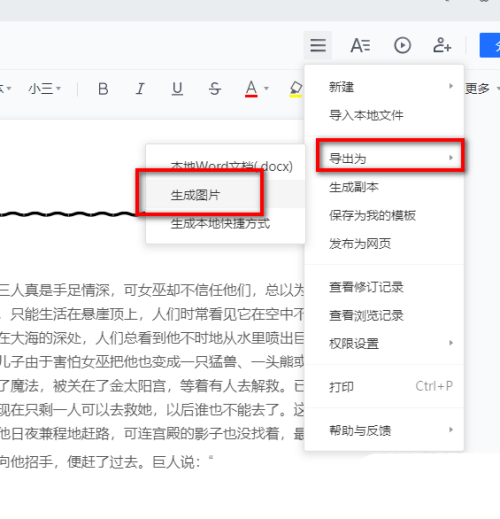Viewport: 500px width, 519px height.
Task: Toggle underline formatting
Action: pyautogui.click(x=177, y=89)
